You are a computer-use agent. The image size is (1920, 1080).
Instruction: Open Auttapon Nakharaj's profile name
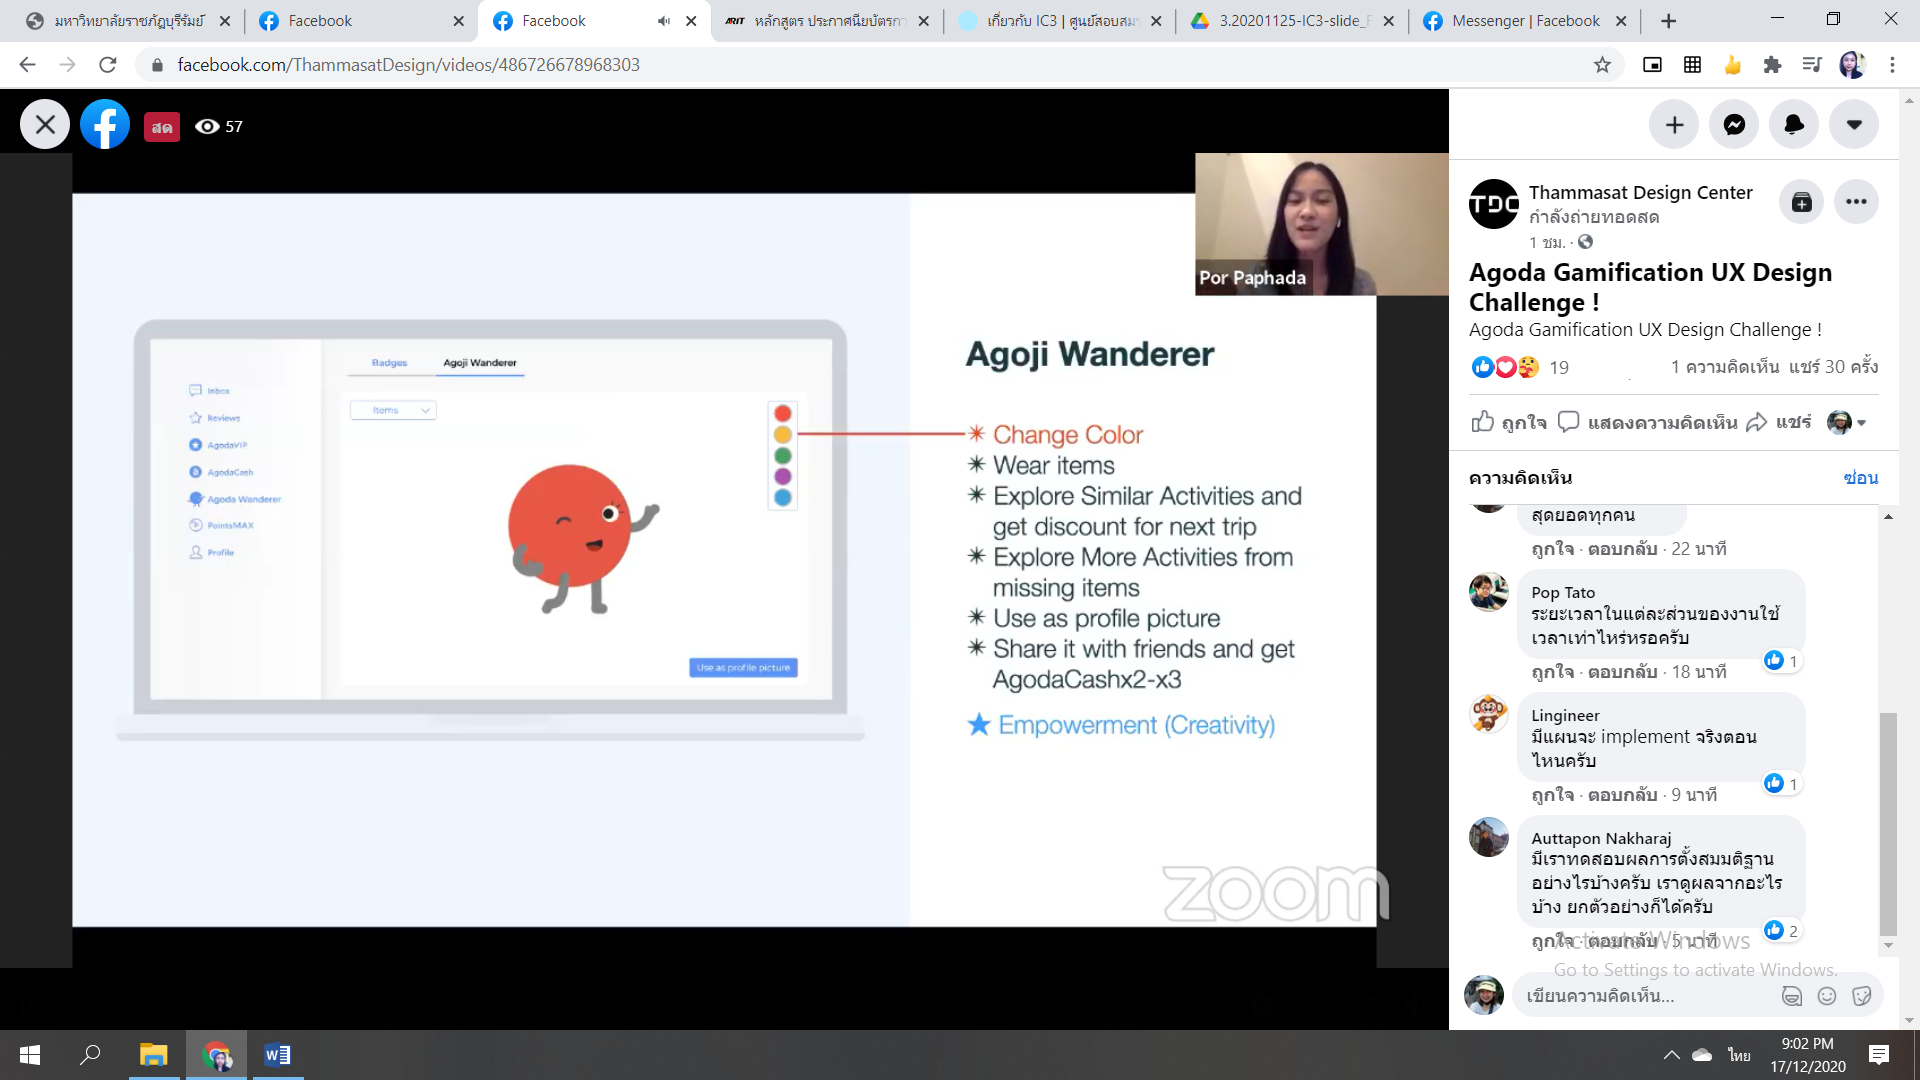pyautogui.click(x=1601, y=838)
